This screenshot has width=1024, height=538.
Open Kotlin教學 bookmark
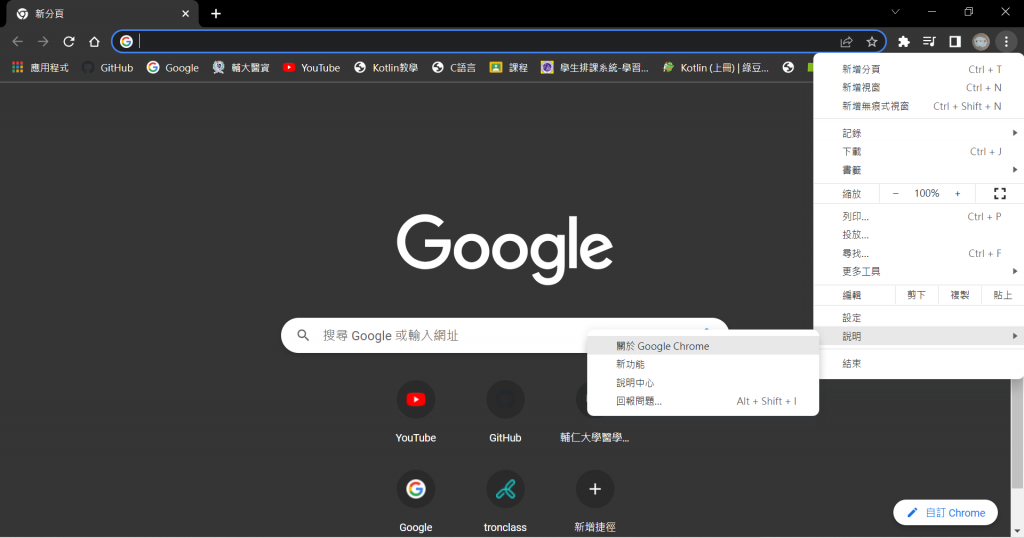(386, 67)
